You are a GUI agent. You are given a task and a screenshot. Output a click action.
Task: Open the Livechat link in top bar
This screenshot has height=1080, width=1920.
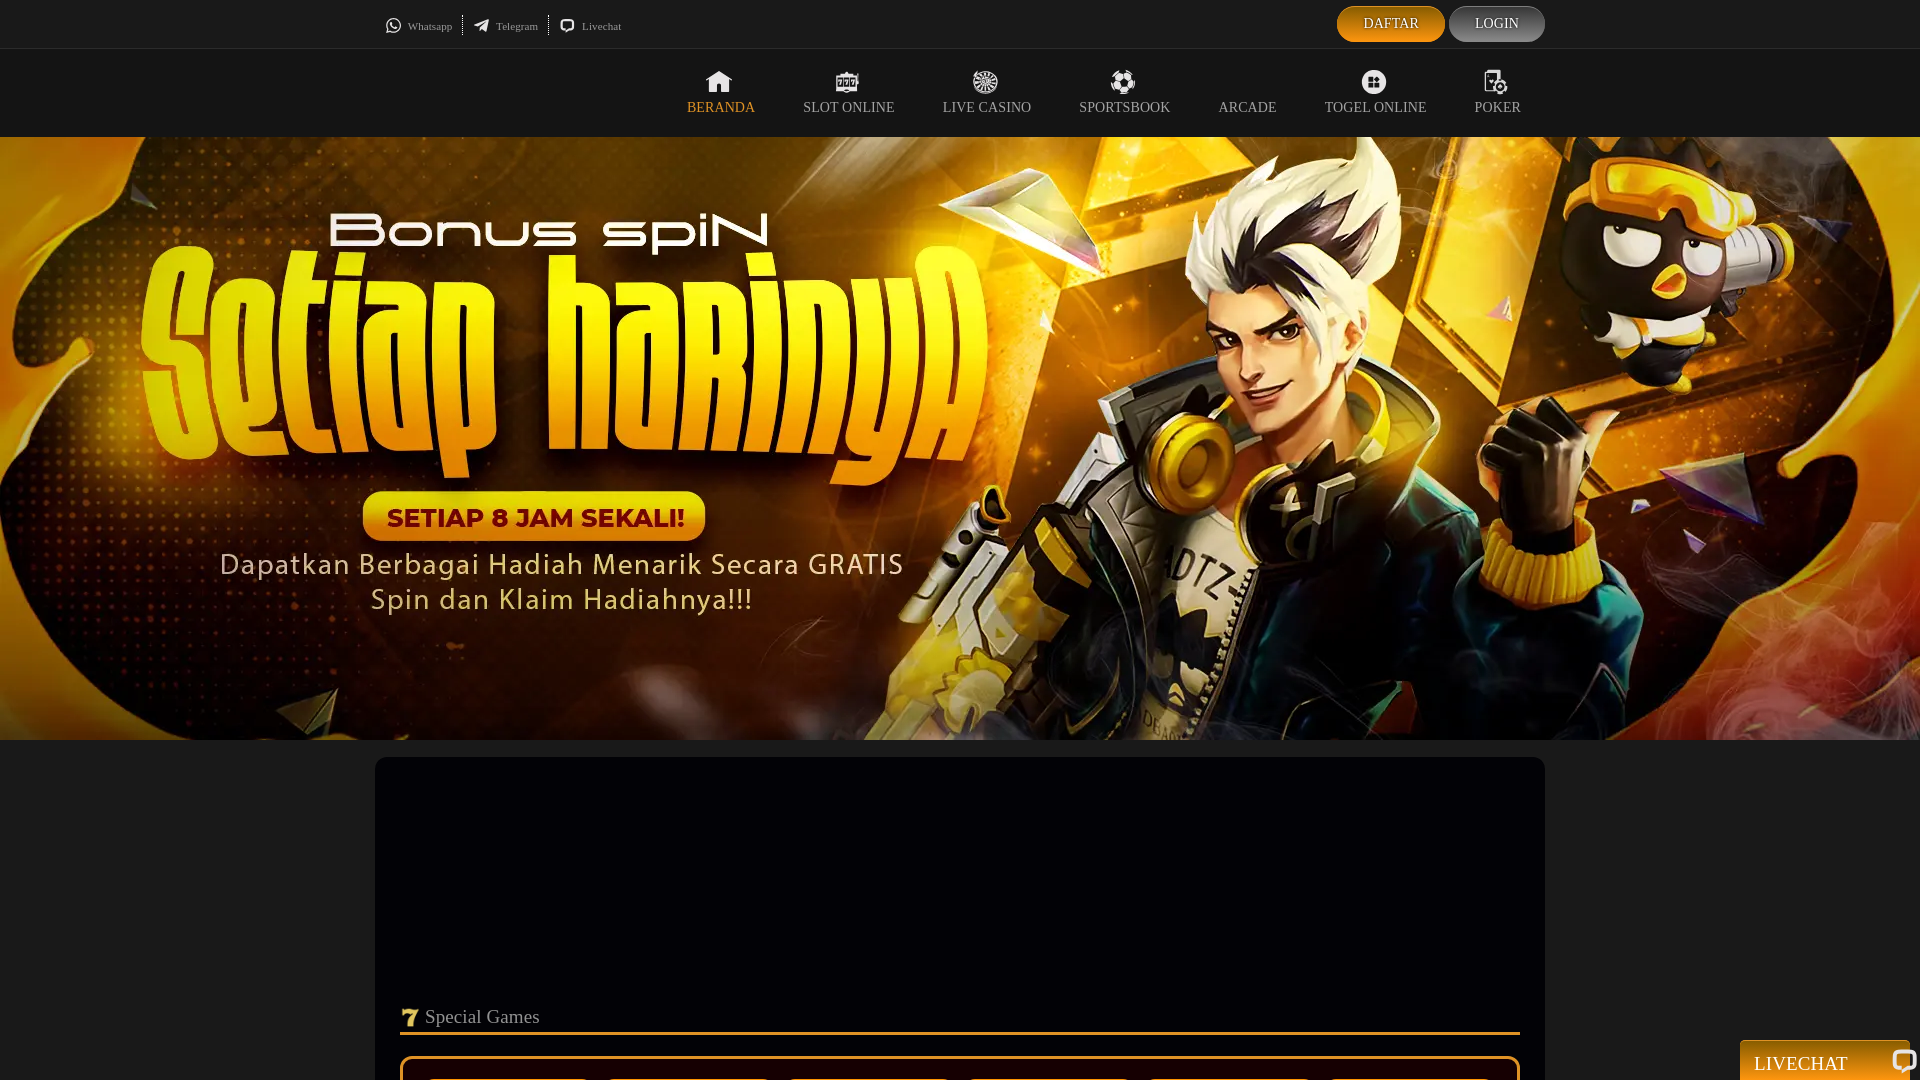coord(591,26)
